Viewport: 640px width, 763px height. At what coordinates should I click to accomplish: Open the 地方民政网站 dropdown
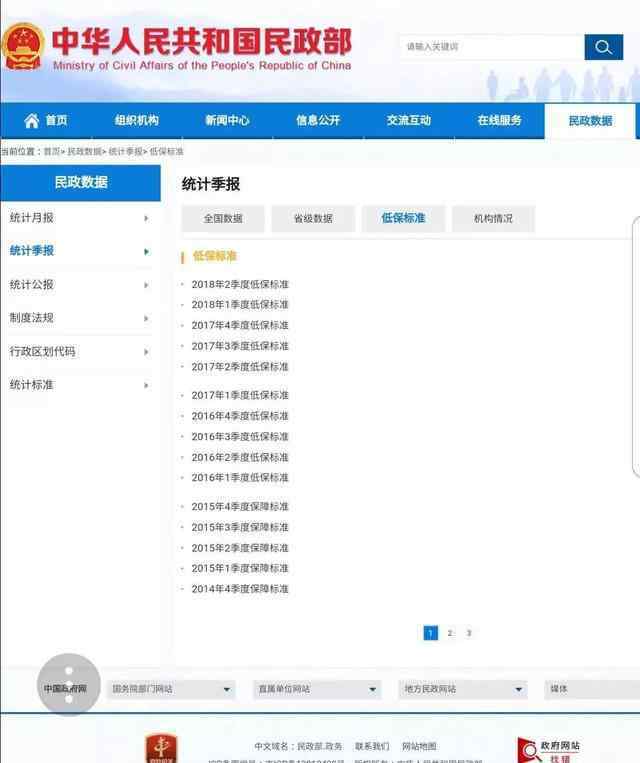tap(463, 689)
